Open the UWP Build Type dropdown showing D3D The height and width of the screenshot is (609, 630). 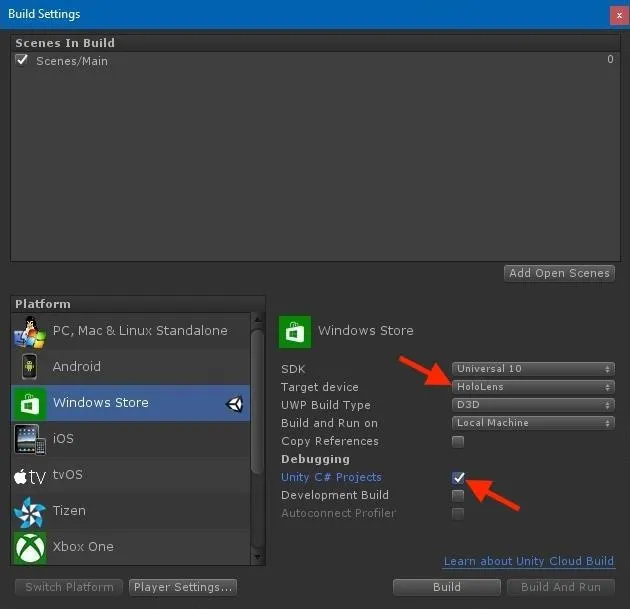533,405
